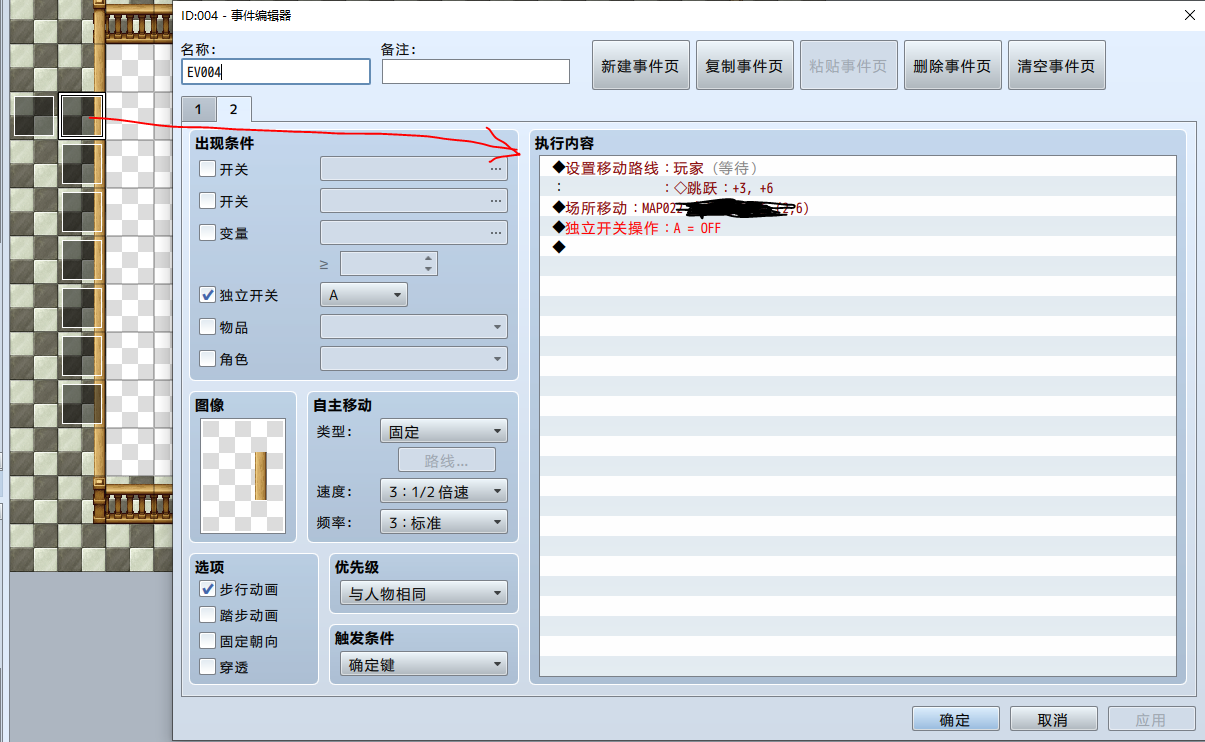Viewport: 1205px width, 742px height.
Task: Click the 清空事件页 button
Action: (x=1056, y=66)
